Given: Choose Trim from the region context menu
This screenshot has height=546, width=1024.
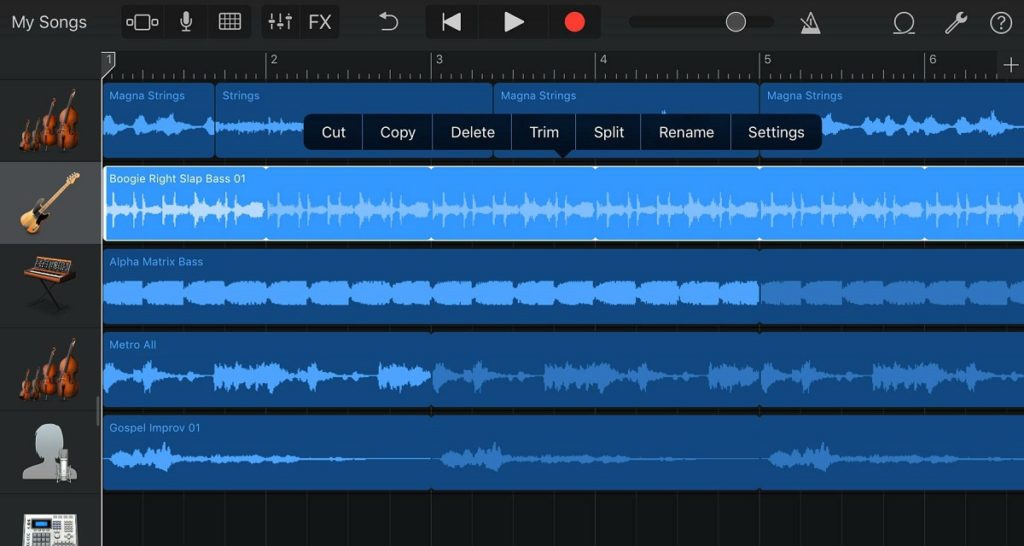Looking at the screenshot, I should click(x=544, y=132).
